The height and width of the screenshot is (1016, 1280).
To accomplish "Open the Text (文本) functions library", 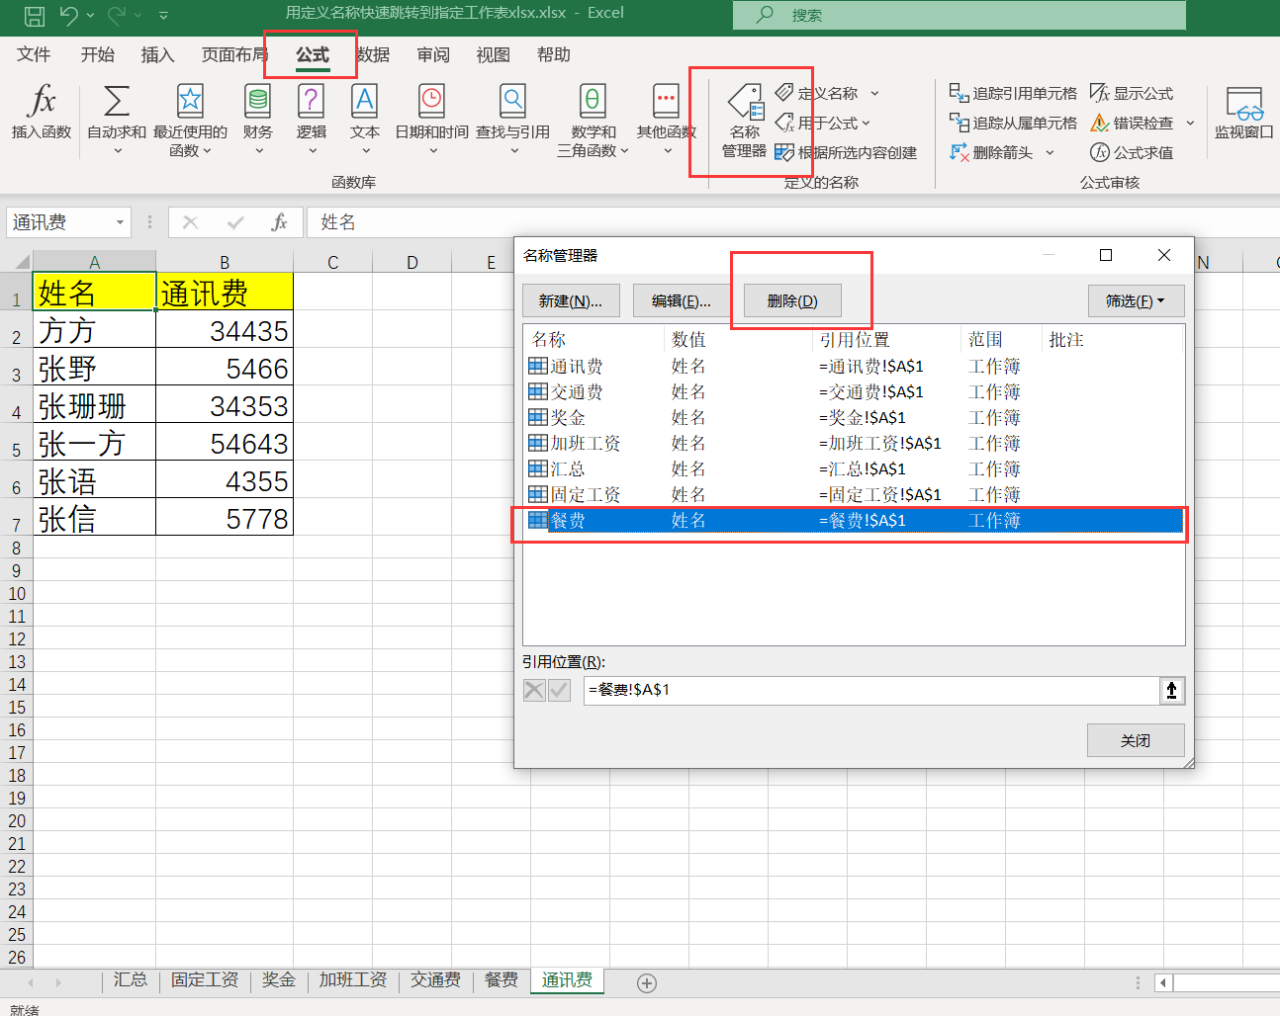I will pos(365,120).
